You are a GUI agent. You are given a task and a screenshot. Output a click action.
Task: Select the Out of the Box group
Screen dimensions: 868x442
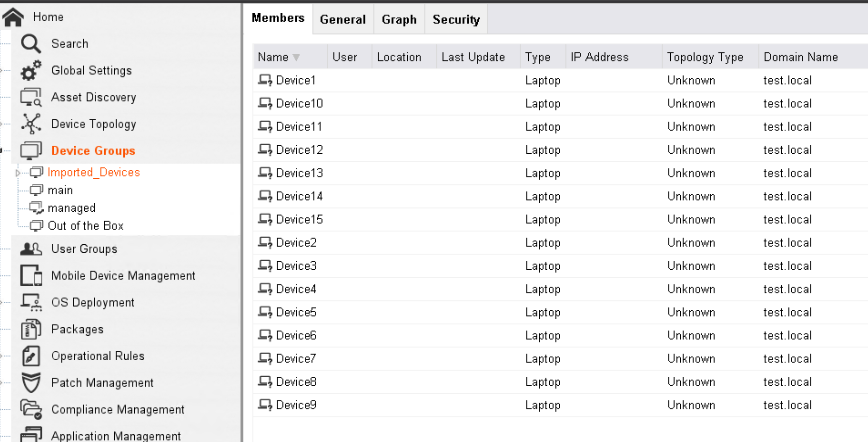coord(85,226)
